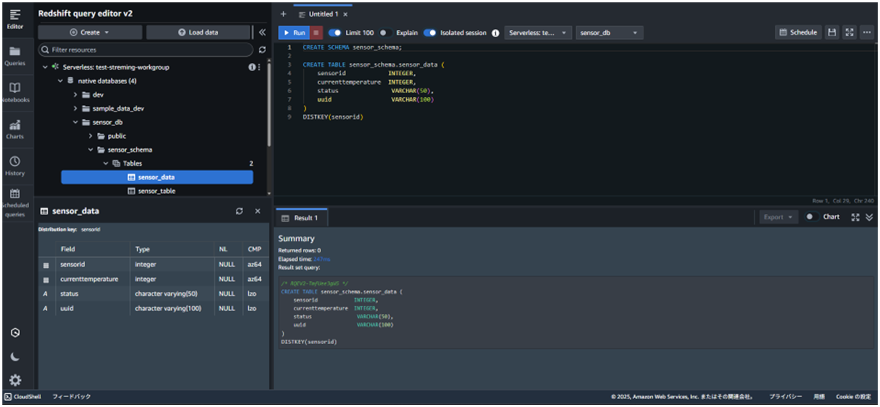Go to Charts in the sidebar
Viewport: 880px width, 407px height.
coord(15,129)
